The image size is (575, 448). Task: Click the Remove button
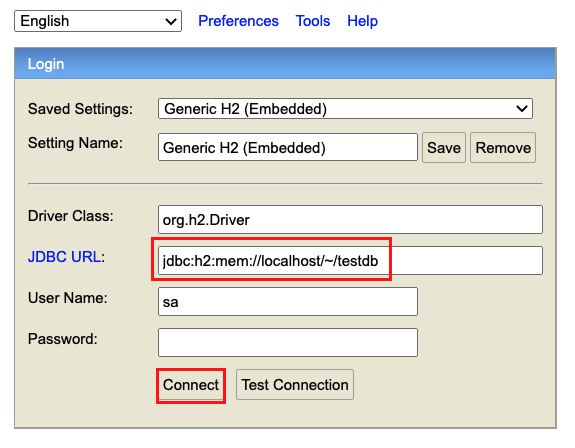coord(503,148)
